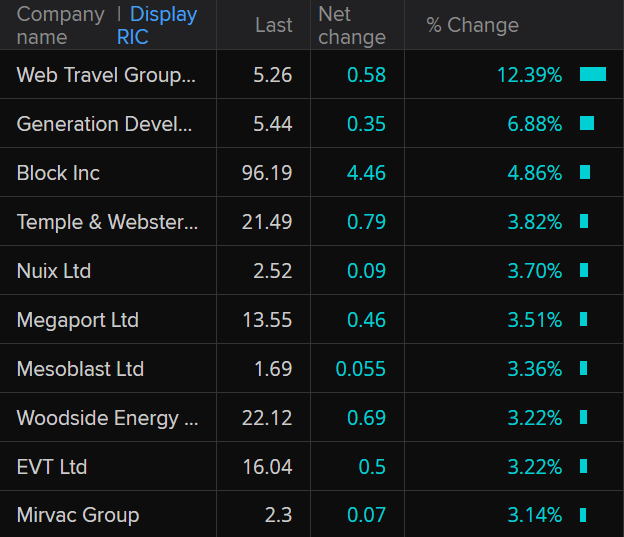Open EVT Ltd stock entry
Viewport: 624px width, 537px height.
point(52,467)
